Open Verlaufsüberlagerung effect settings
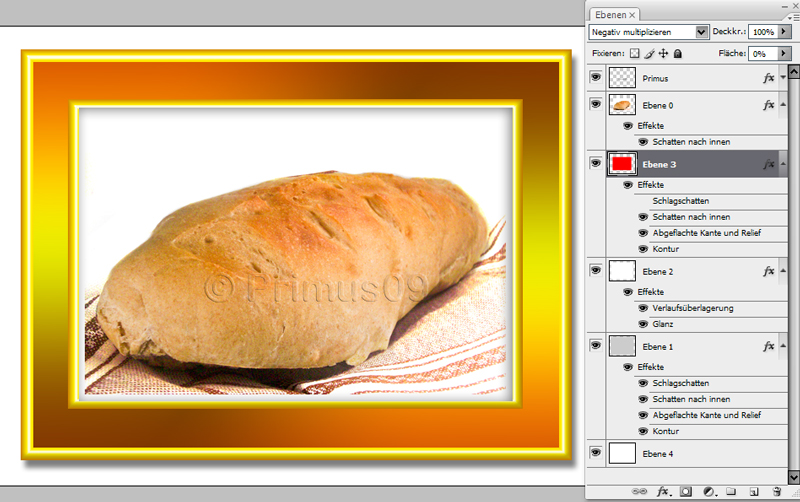Image resolution: width=800 pixels, height=502 pixels. coord(693,308)
